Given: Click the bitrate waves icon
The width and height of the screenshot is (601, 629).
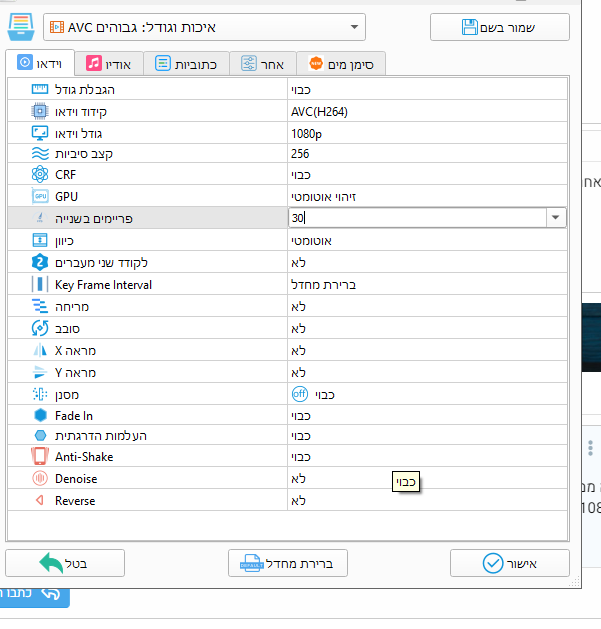Looking at the screenshot, I should pos(40,154).
